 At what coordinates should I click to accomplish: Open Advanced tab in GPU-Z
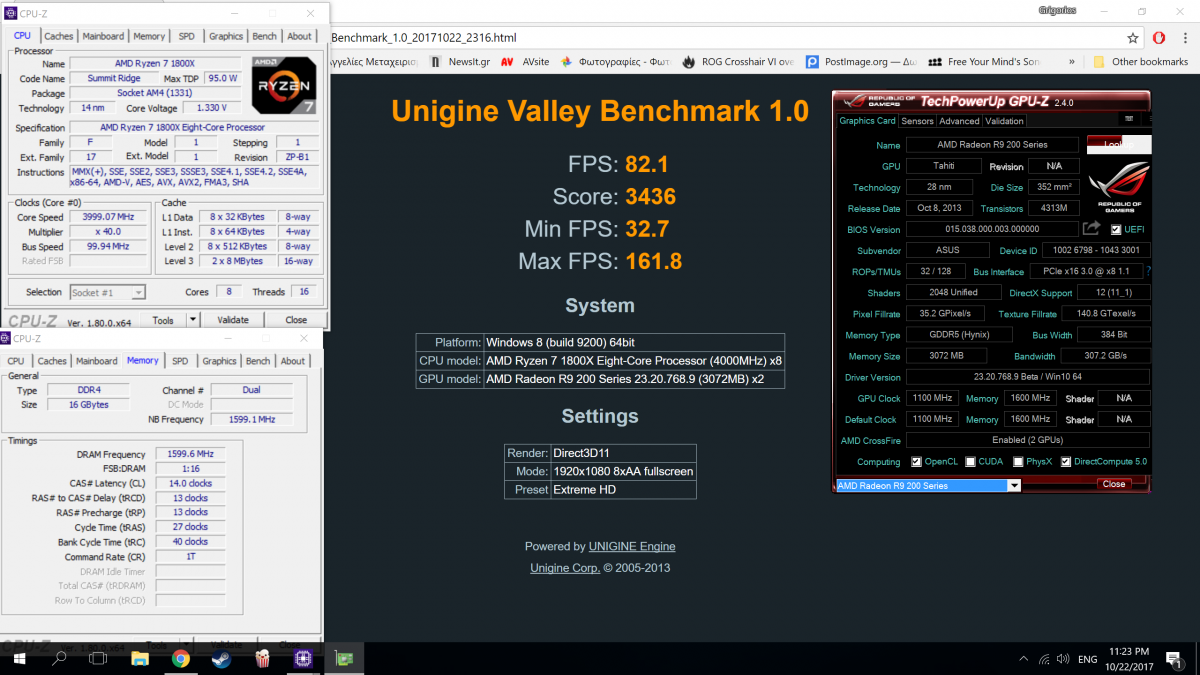pos(959,121)
